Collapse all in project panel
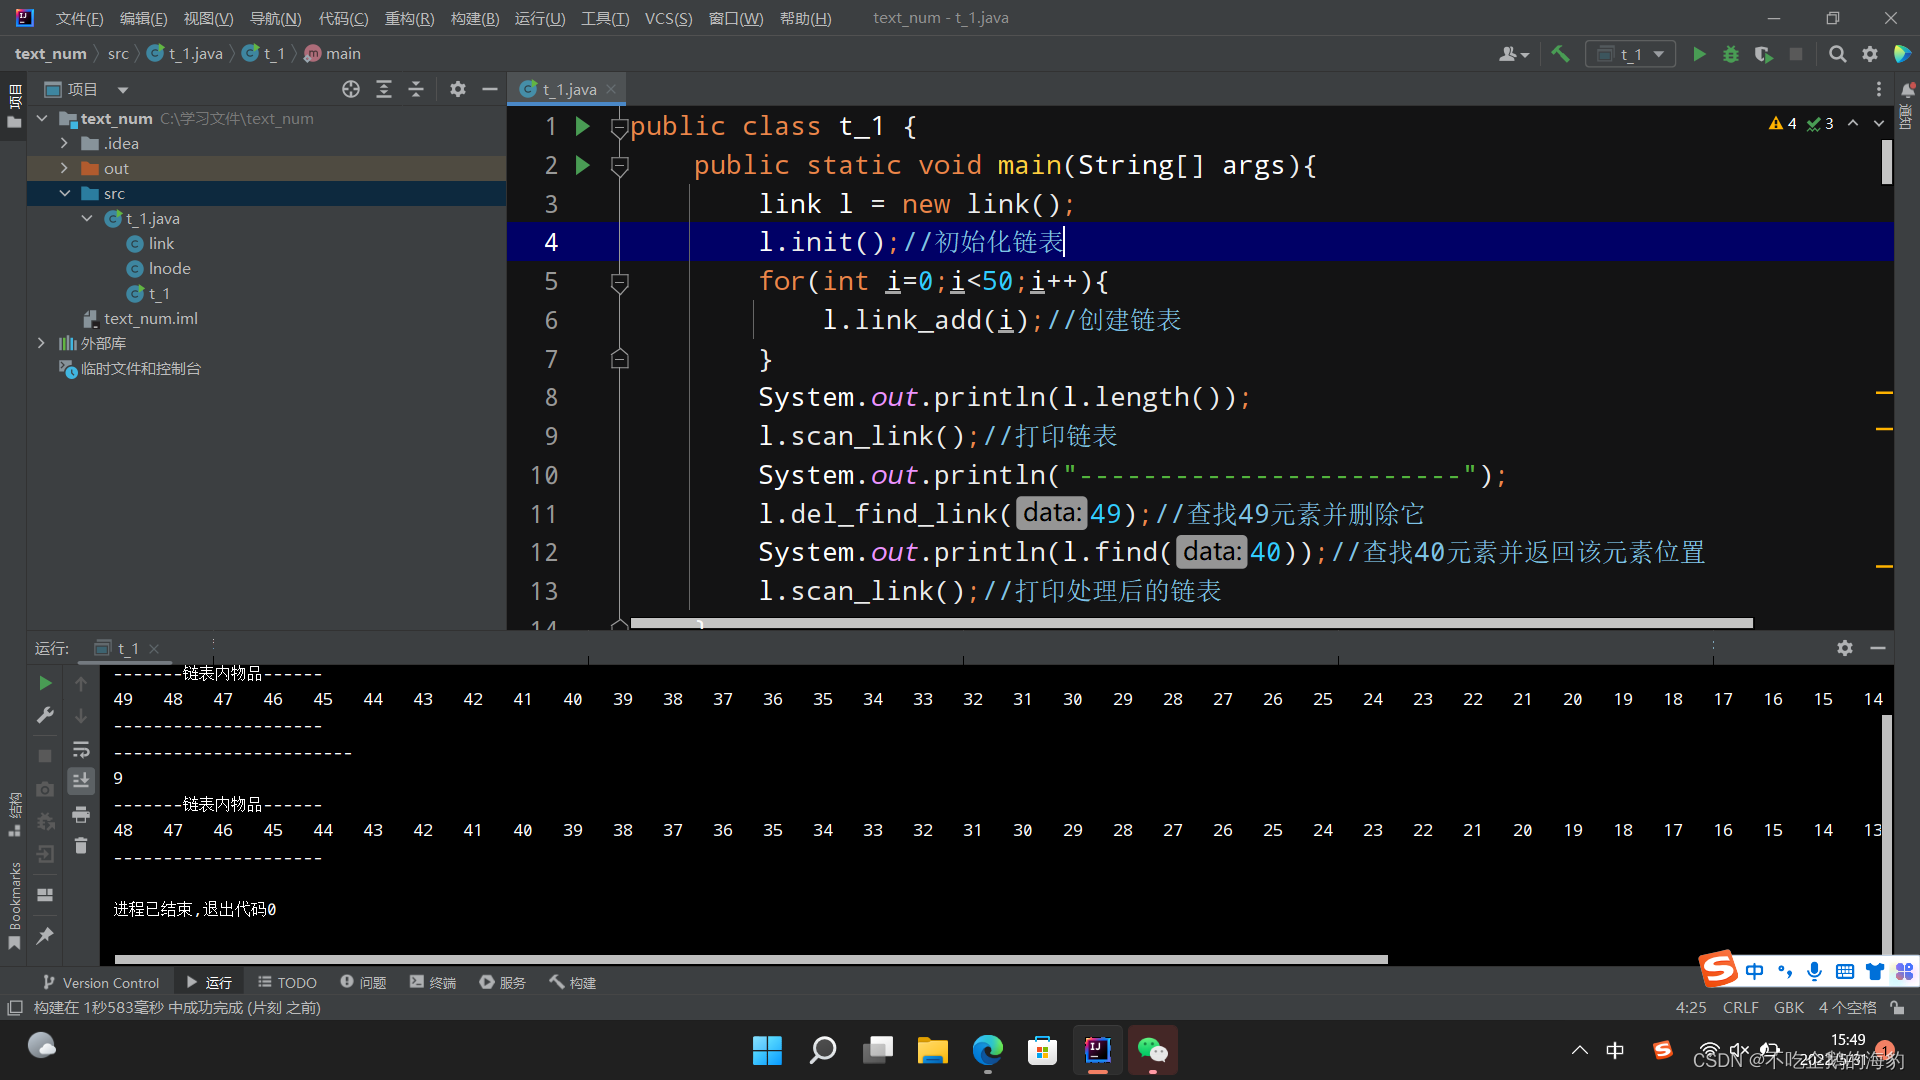Image resolution: width=1920 pixels, height=1080 pixels. [416, 89]
